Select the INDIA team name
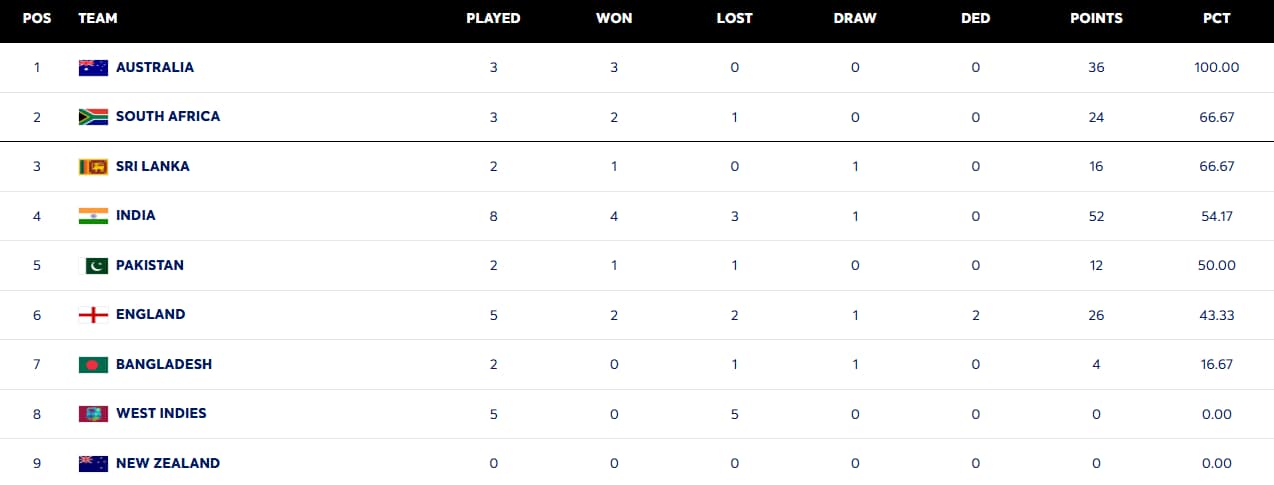Image resolution: width=1274 pixels, height=485 pixels. 136,216
